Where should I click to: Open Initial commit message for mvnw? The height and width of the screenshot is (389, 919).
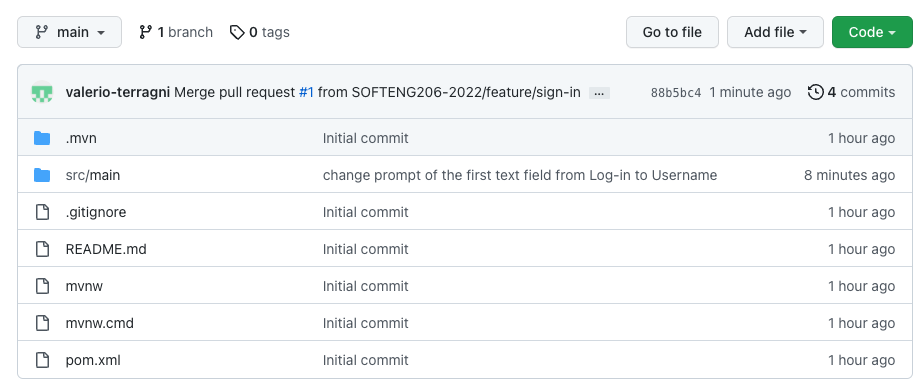(x=365, y=286)
